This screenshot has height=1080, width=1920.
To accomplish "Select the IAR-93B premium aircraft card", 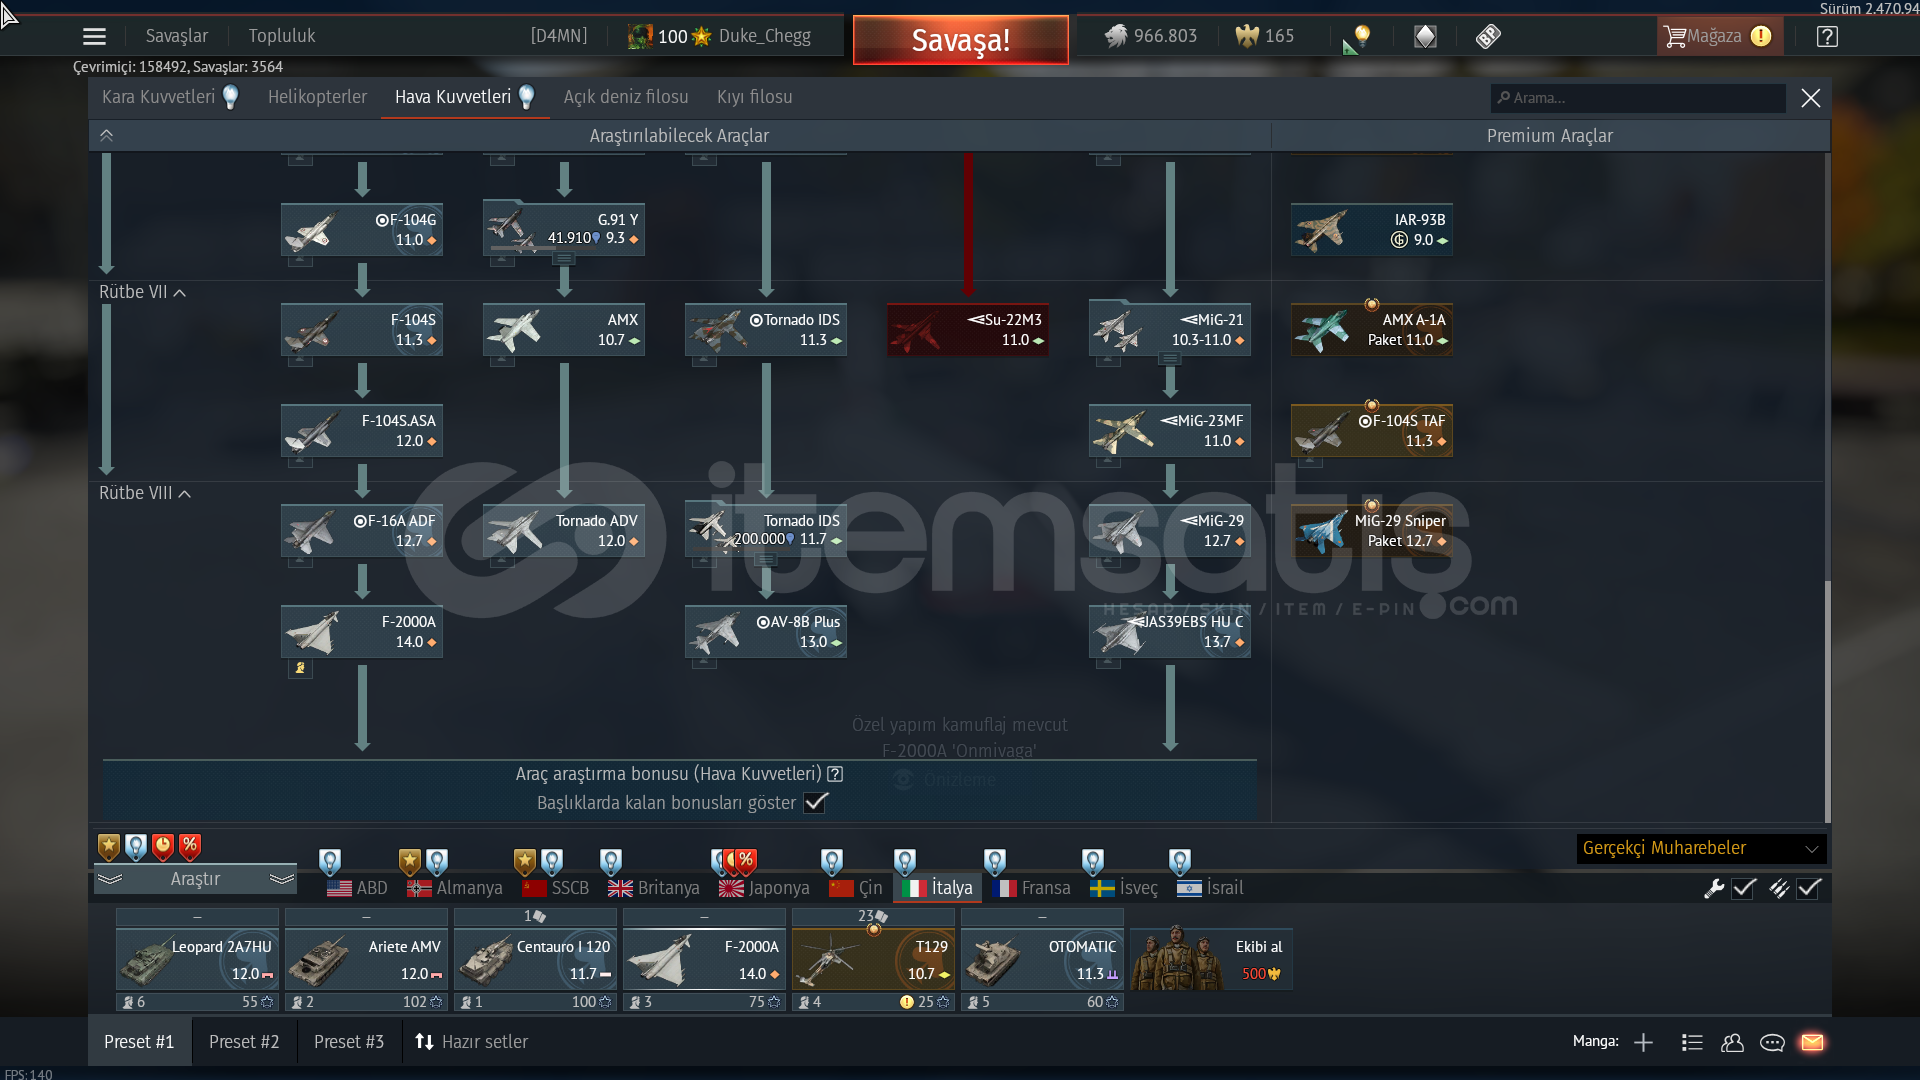I will click(1372, 230).
